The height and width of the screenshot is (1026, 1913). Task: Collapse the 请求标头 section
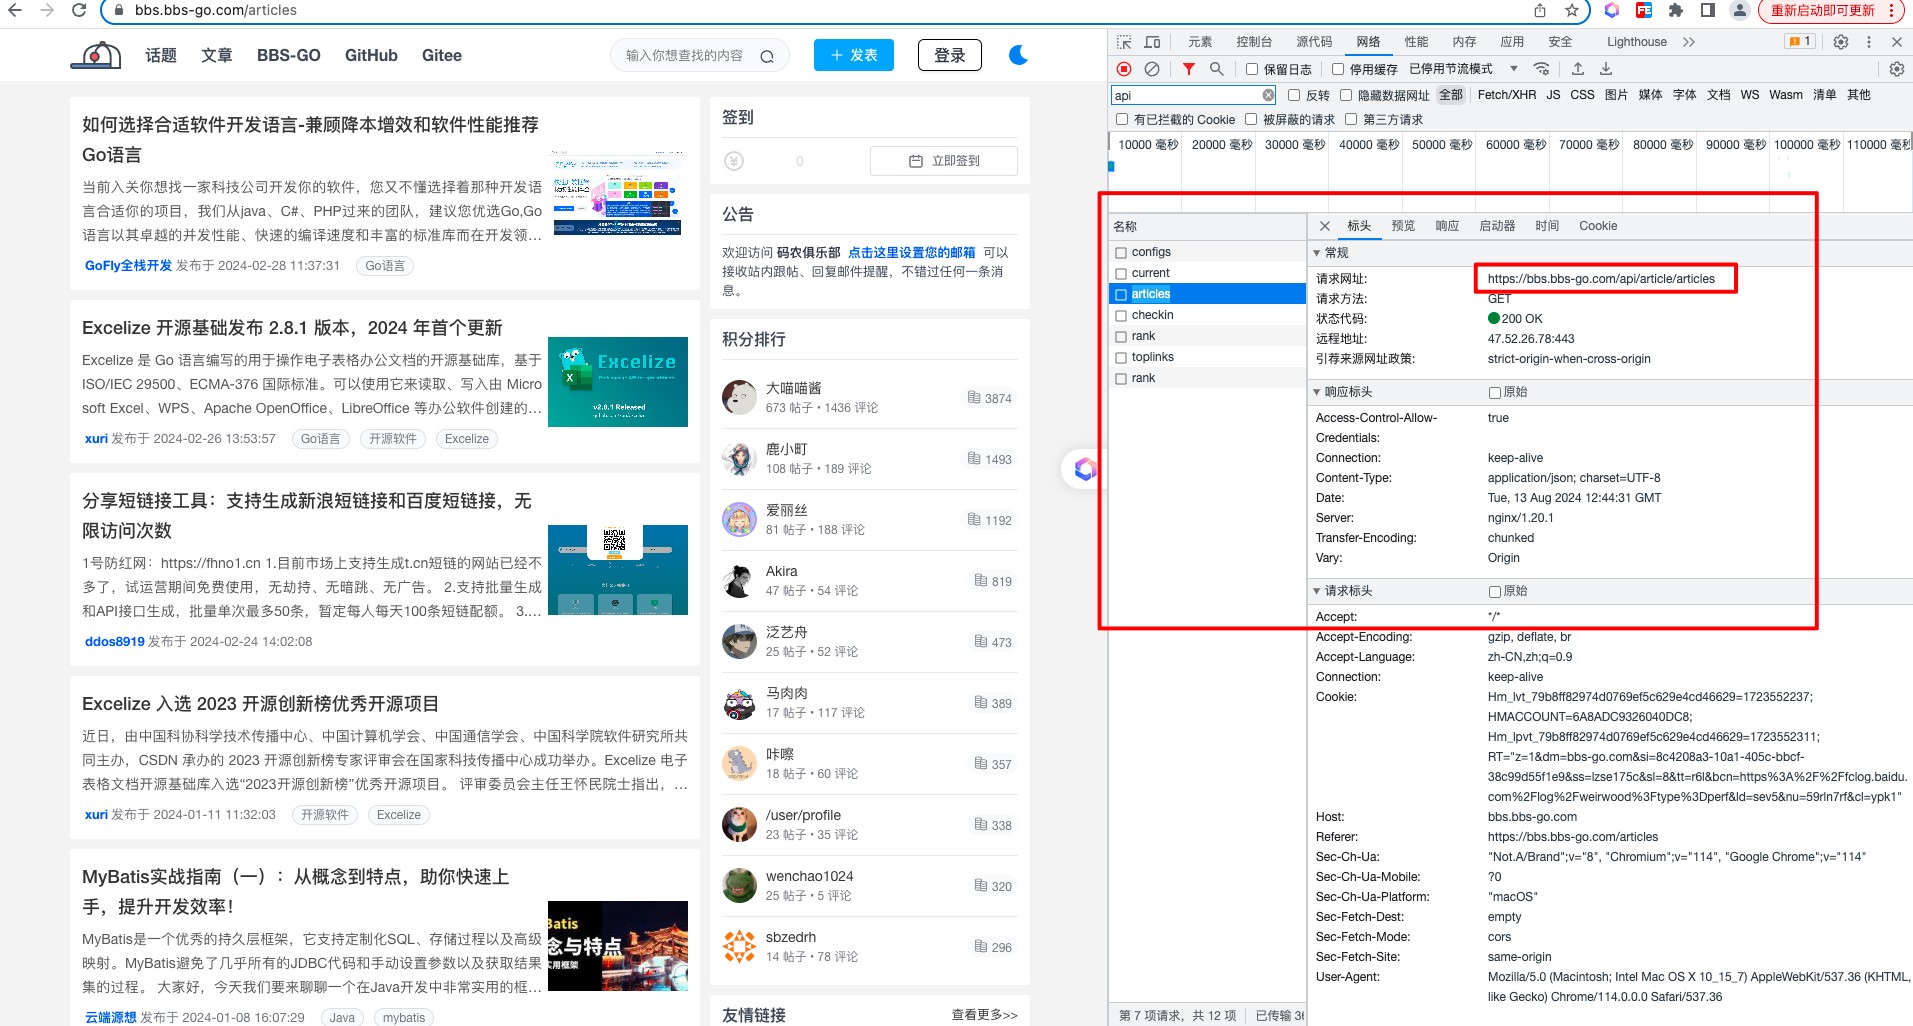pos(1317,591)
